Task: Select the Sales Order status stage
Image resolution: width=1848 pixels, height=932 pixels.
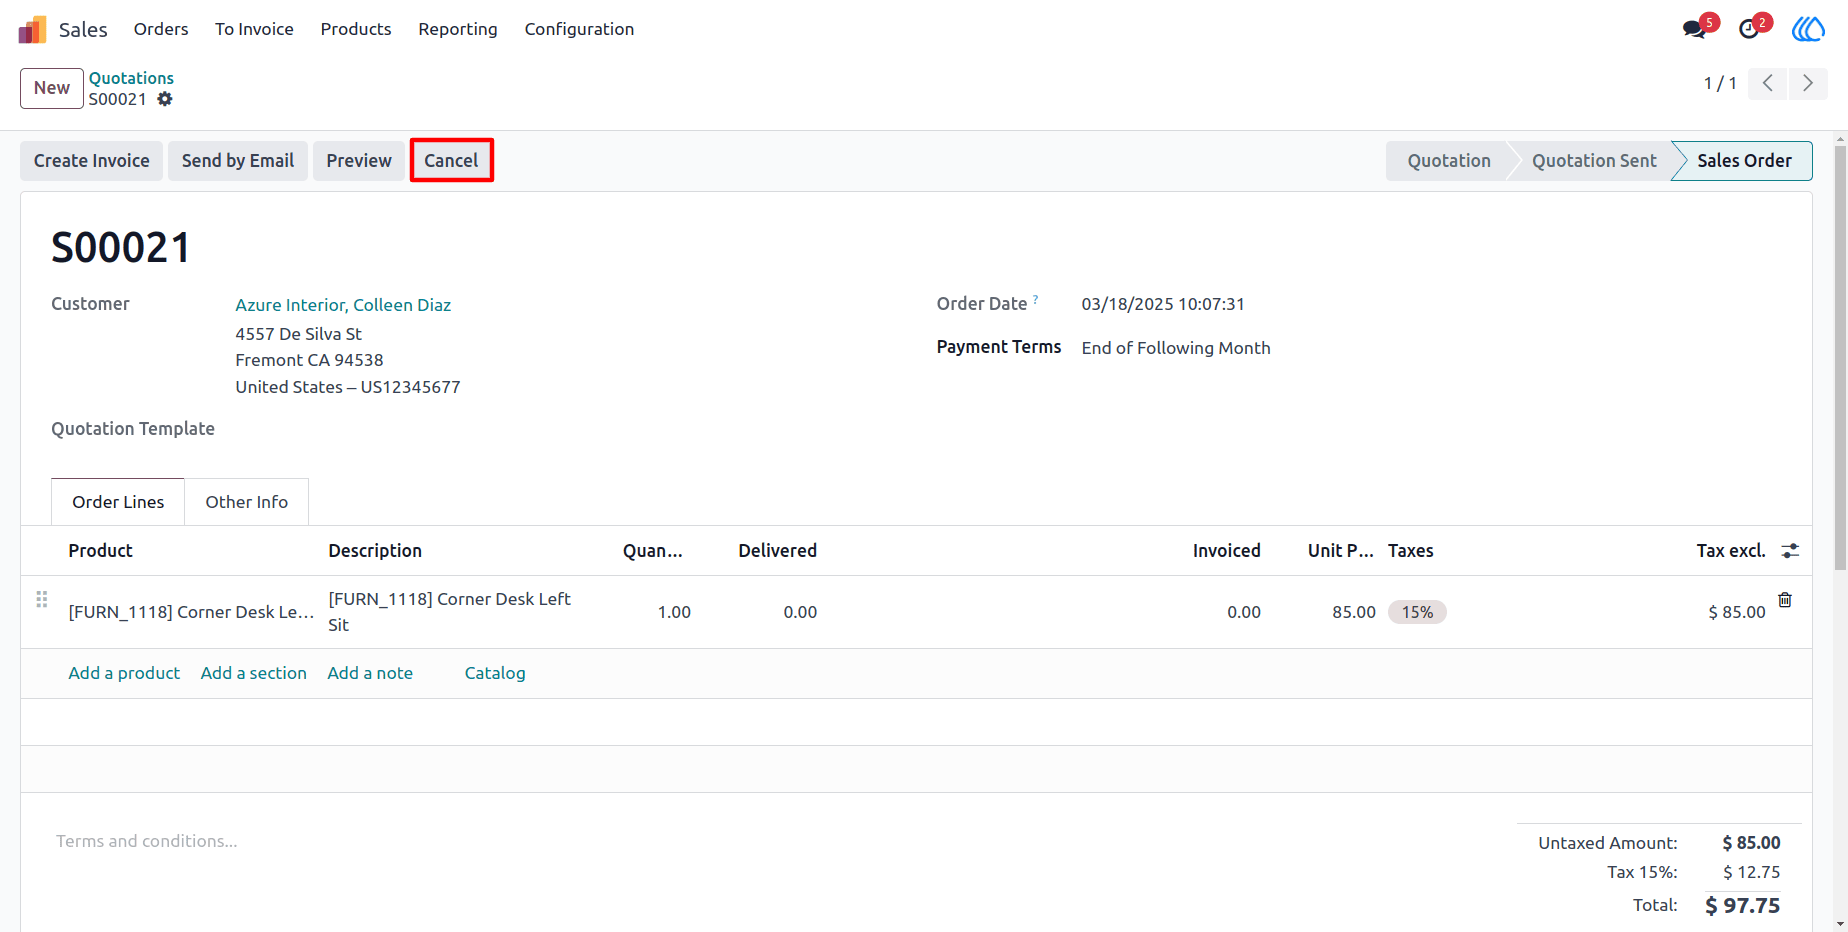Action: click(1744, 161)
